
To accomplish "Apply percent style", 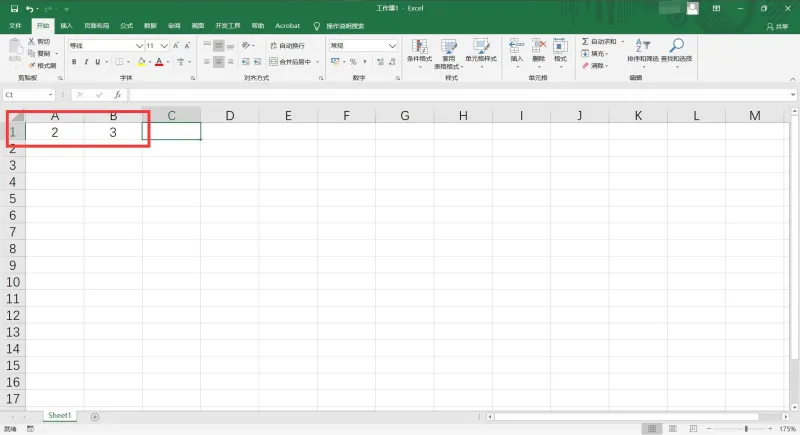I will click(x=353, y=62).
